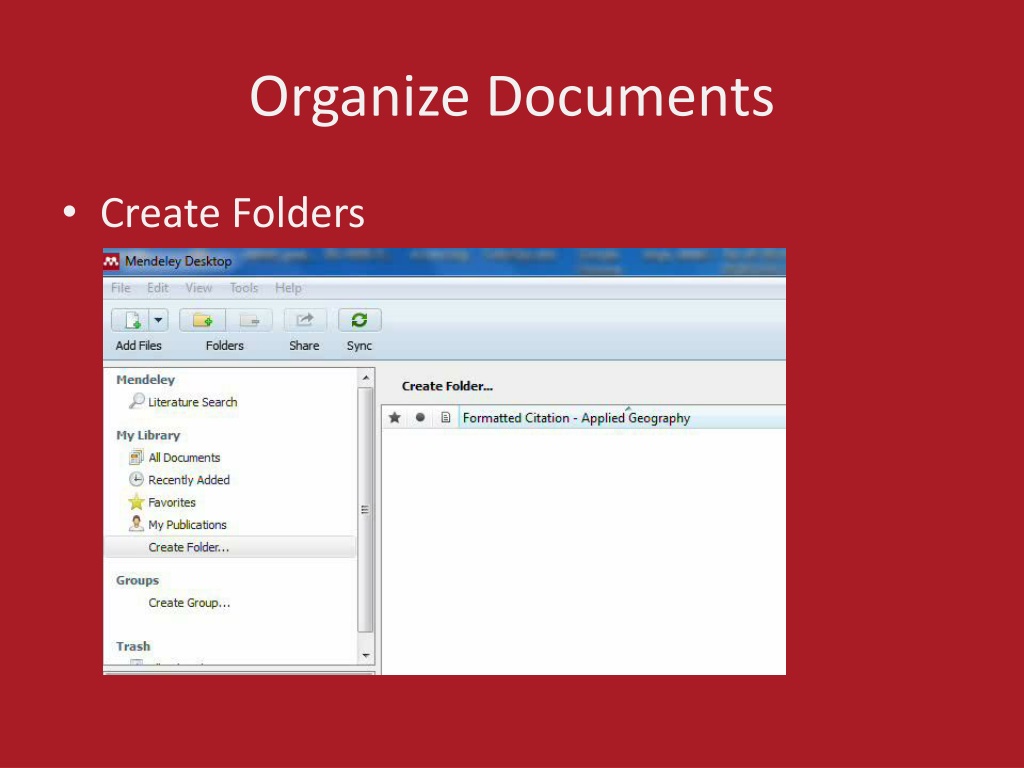Open the File menu
Screen dimensions: 1024x768
tap(121, 288)
